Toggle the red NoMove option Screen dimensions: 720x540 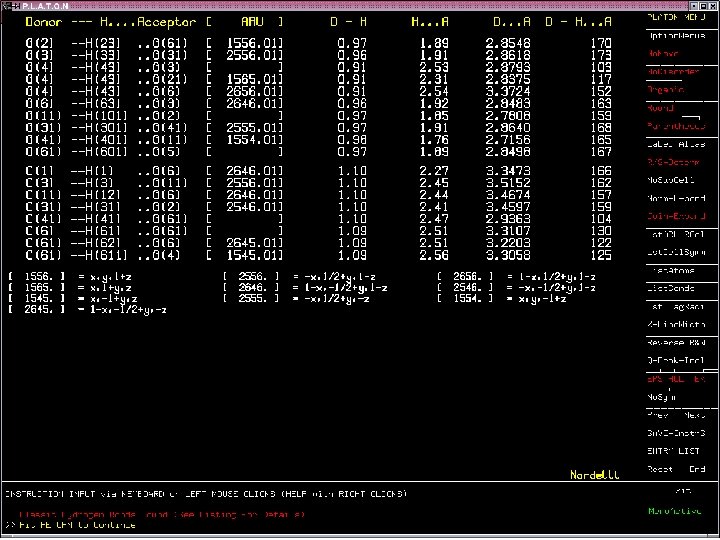coord(663,54)
